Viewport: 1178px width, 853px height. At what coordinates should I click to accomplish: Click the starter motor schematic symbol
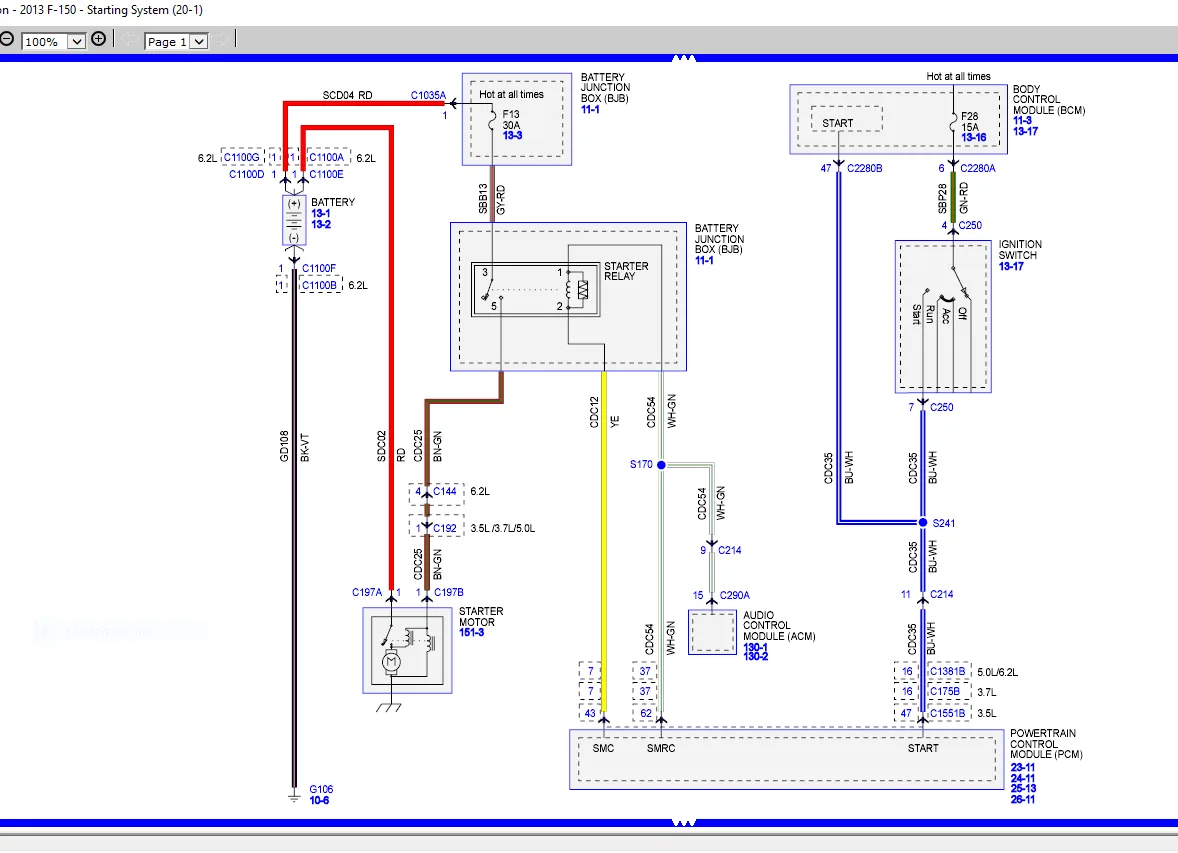[407, 650]
